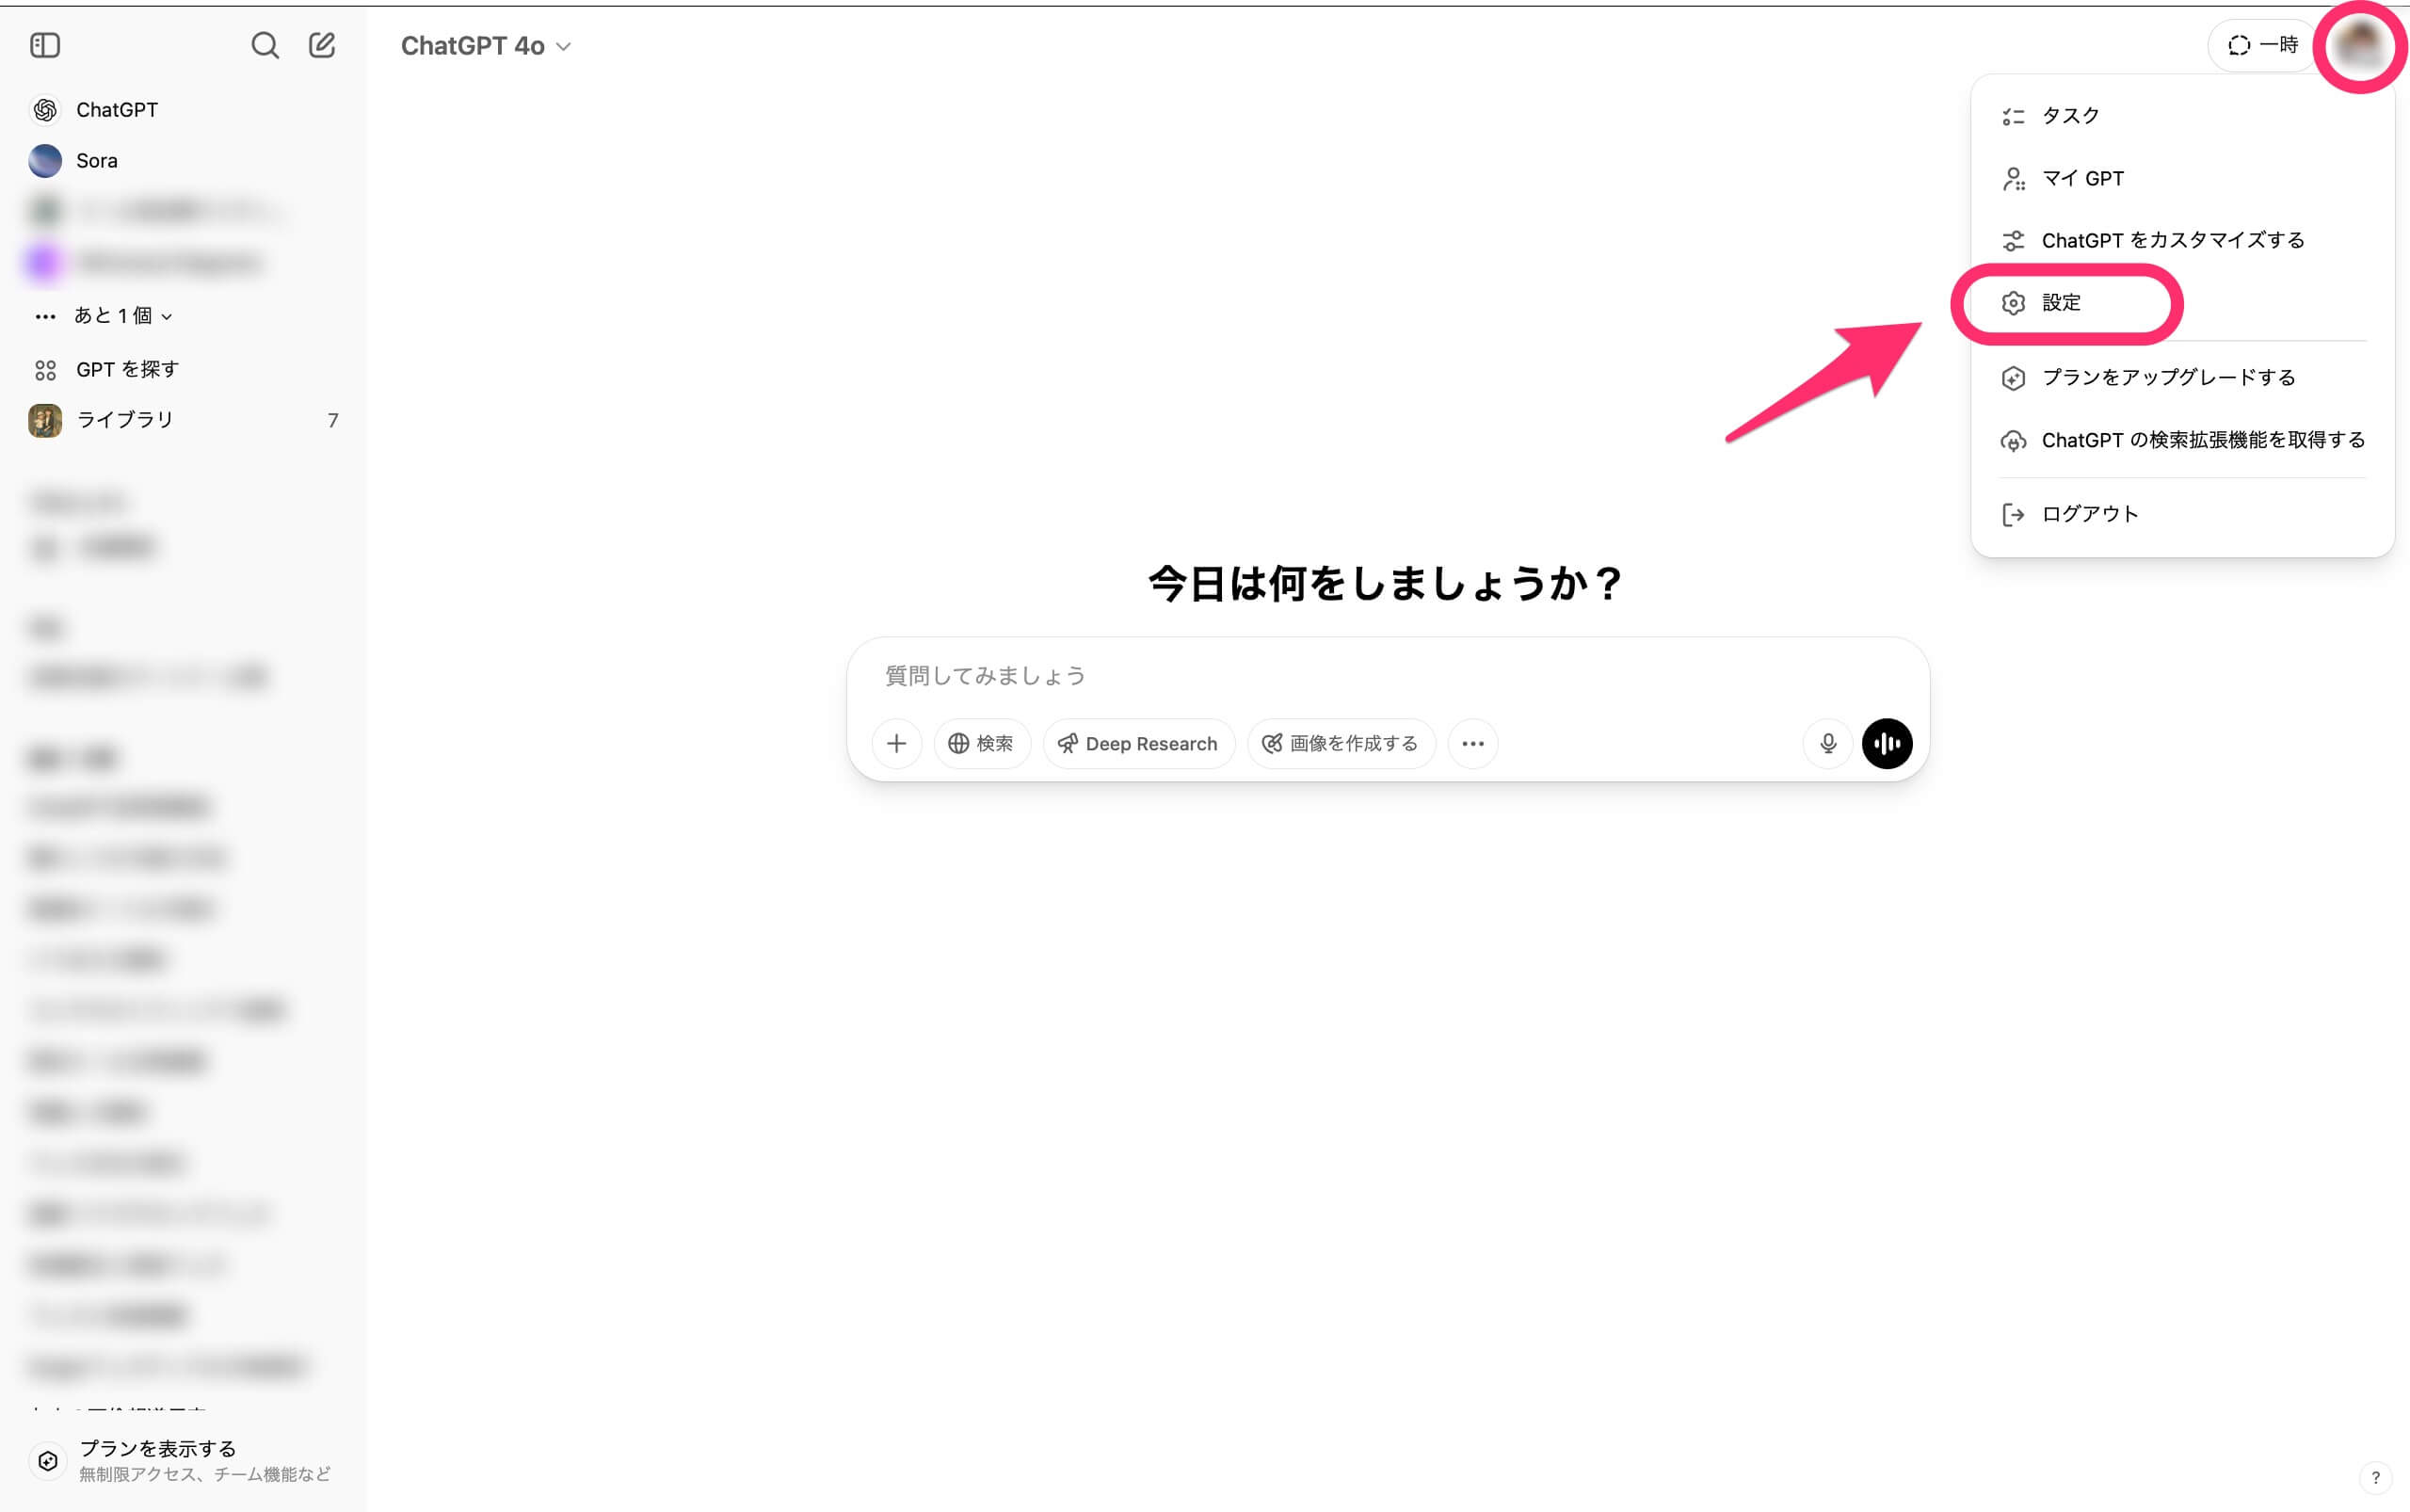Viewport: 2410px width, 1512px height.
Task: Collapse the sidebar with the panel icon
Action: click(x=45, y=45)
